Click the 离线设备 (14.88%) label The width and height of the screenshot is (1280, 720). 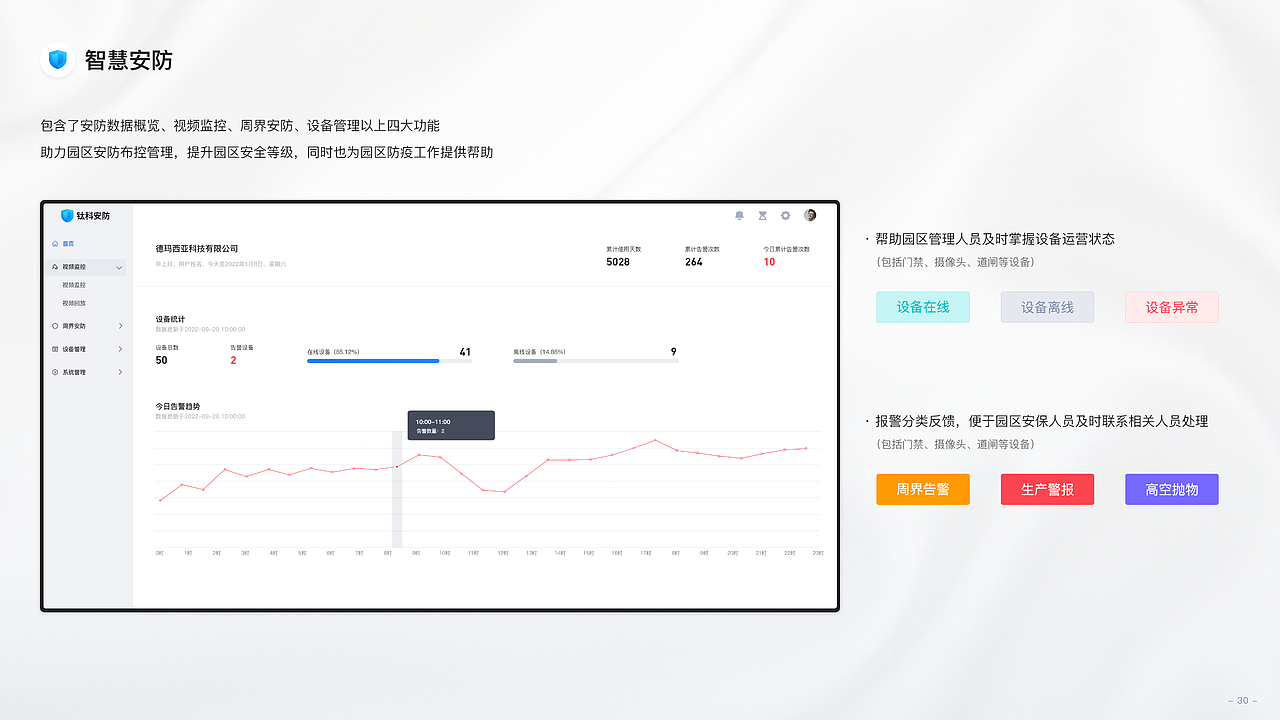pos(539,352)
